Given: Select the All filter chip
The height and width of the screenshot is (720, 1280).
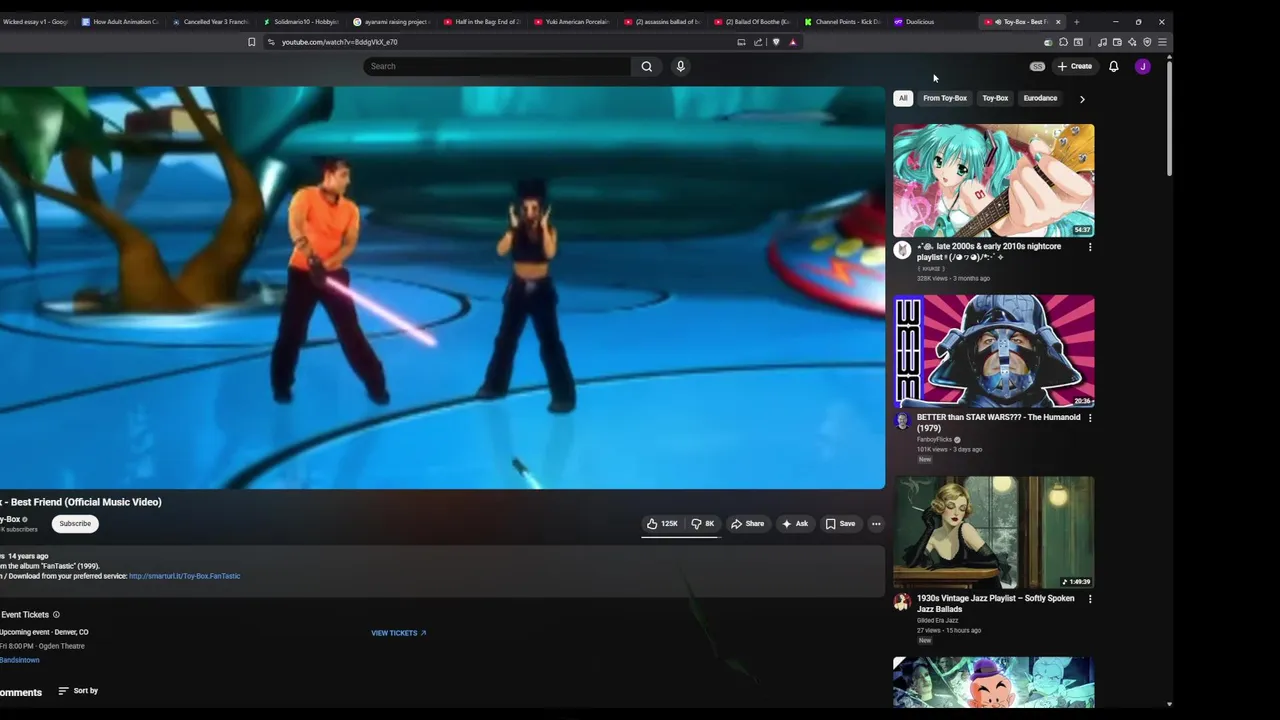Looking at the screenshot, I should (903, 98).
